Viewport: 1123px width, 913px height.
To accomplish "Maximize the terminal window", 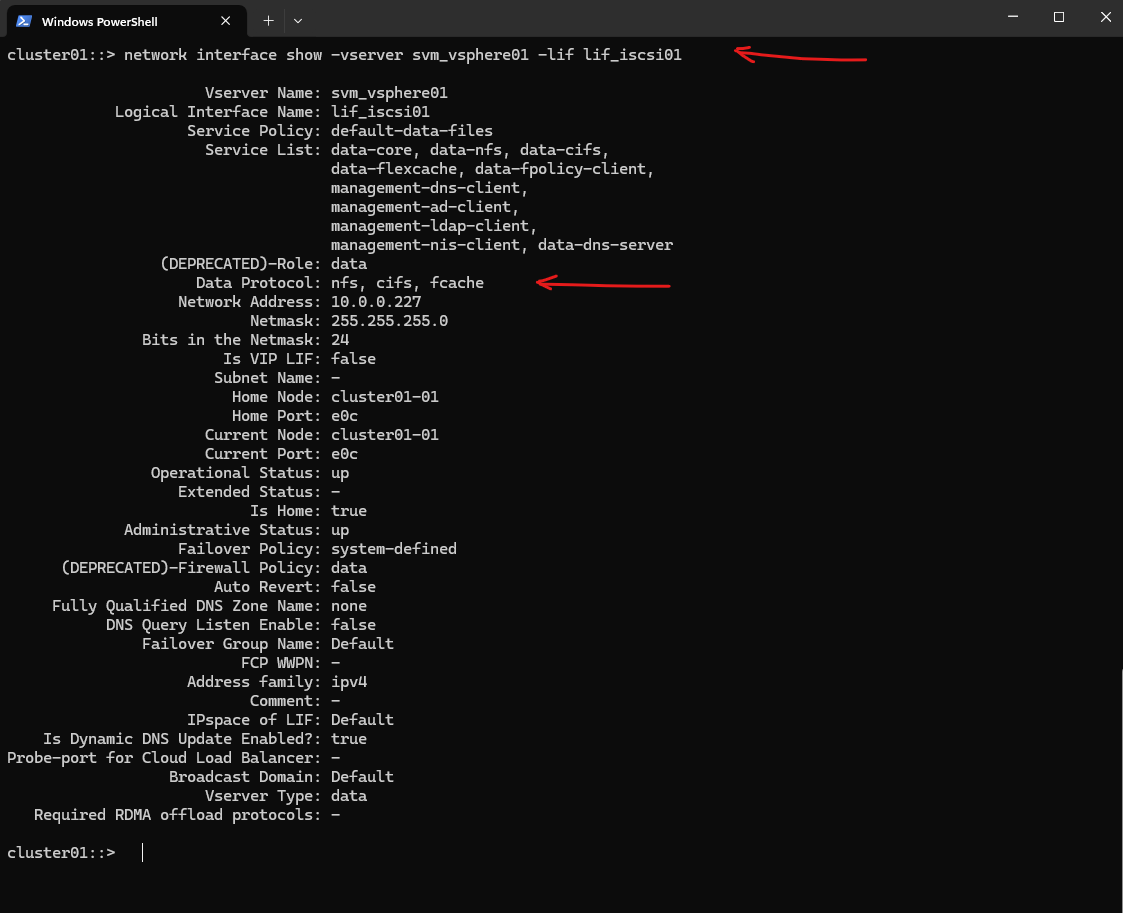I will [x=1059, y=17].
